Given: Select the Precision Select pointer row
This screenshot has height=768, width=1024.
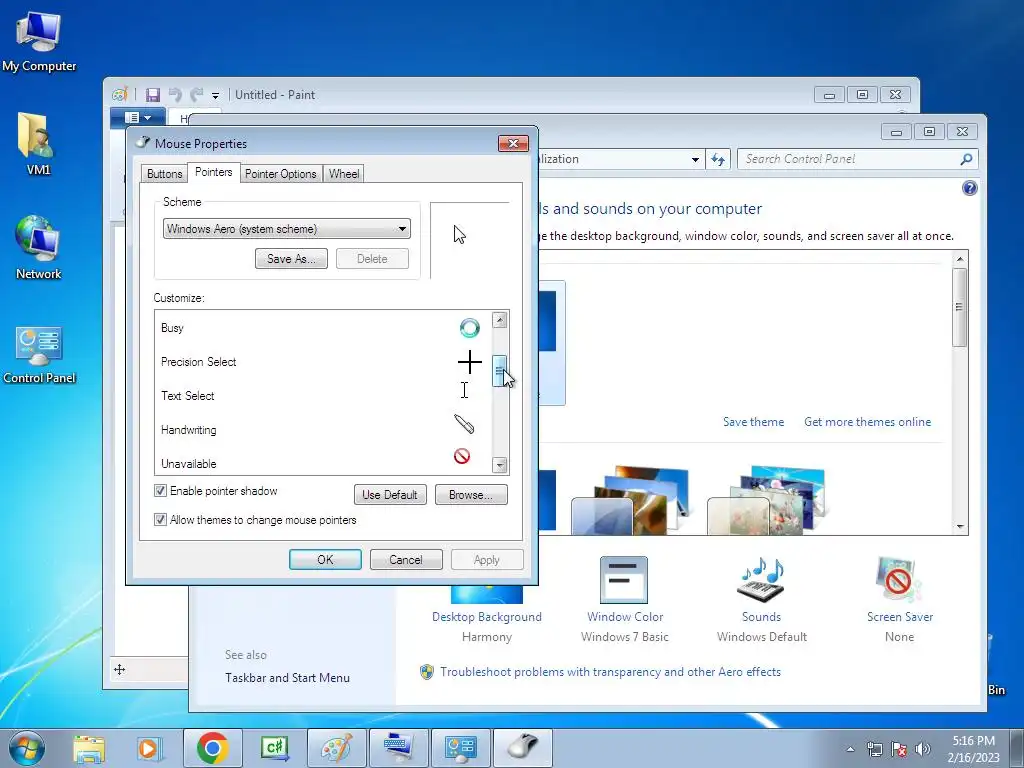Looking at the screenshot, I should point(323,362).
